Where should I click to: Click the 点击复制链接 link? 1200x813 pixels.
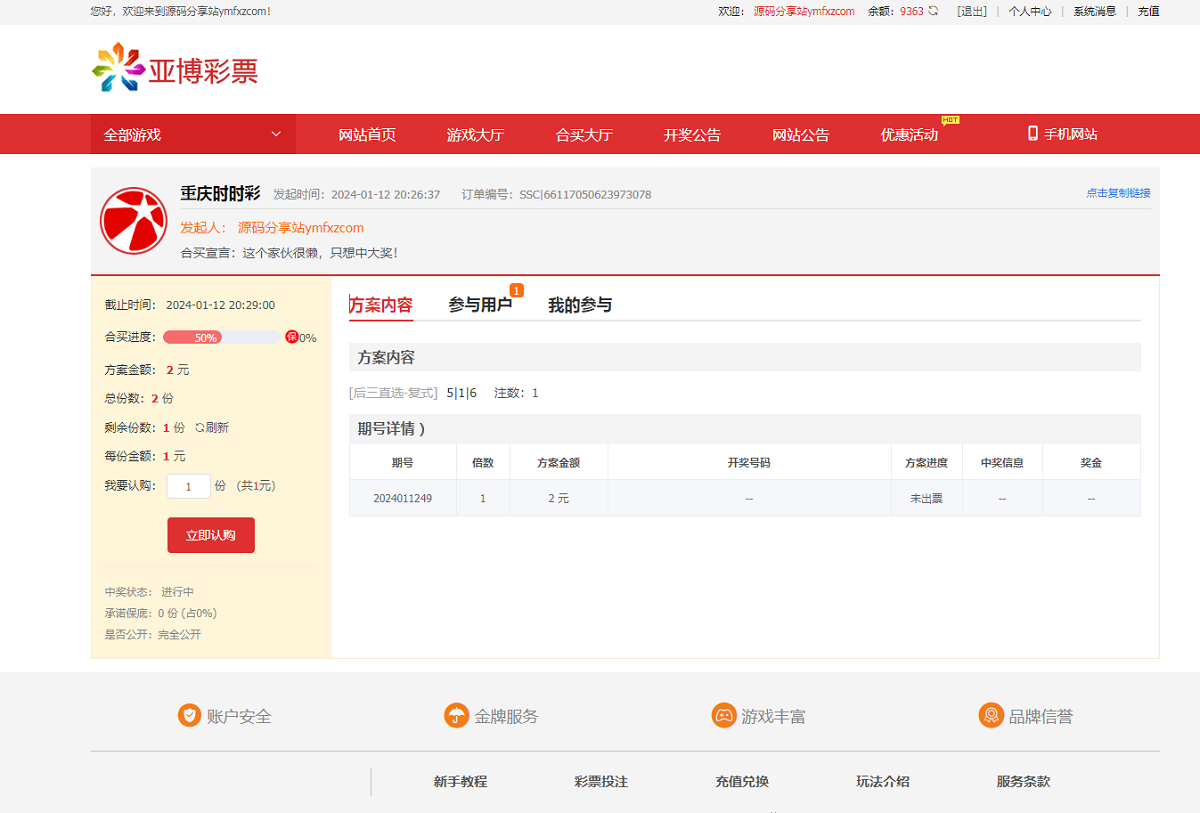[x=1118, y=193]
